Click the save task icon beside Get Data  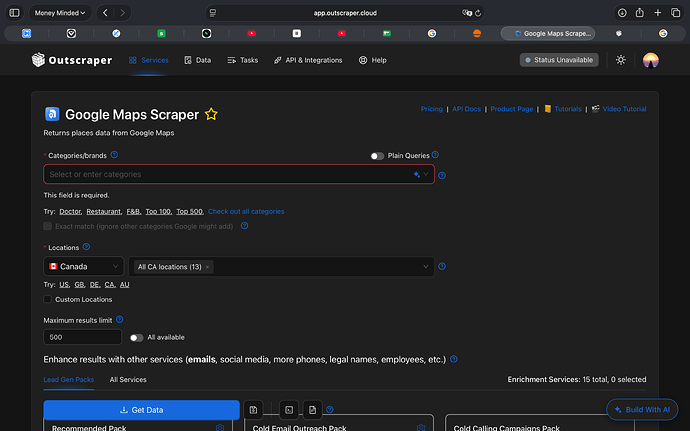pyautogui.click(x=253, y=410)
